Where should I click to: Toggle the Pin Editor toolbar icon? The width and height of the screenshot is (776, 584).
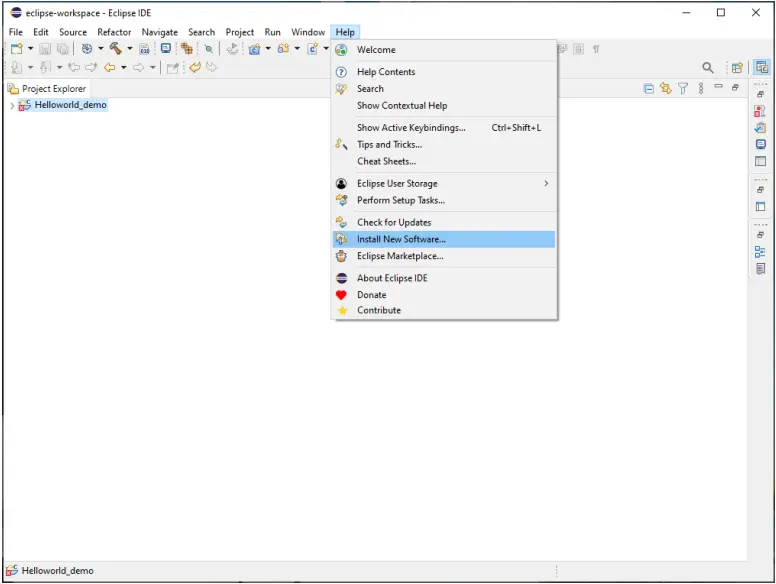(173, 68)
